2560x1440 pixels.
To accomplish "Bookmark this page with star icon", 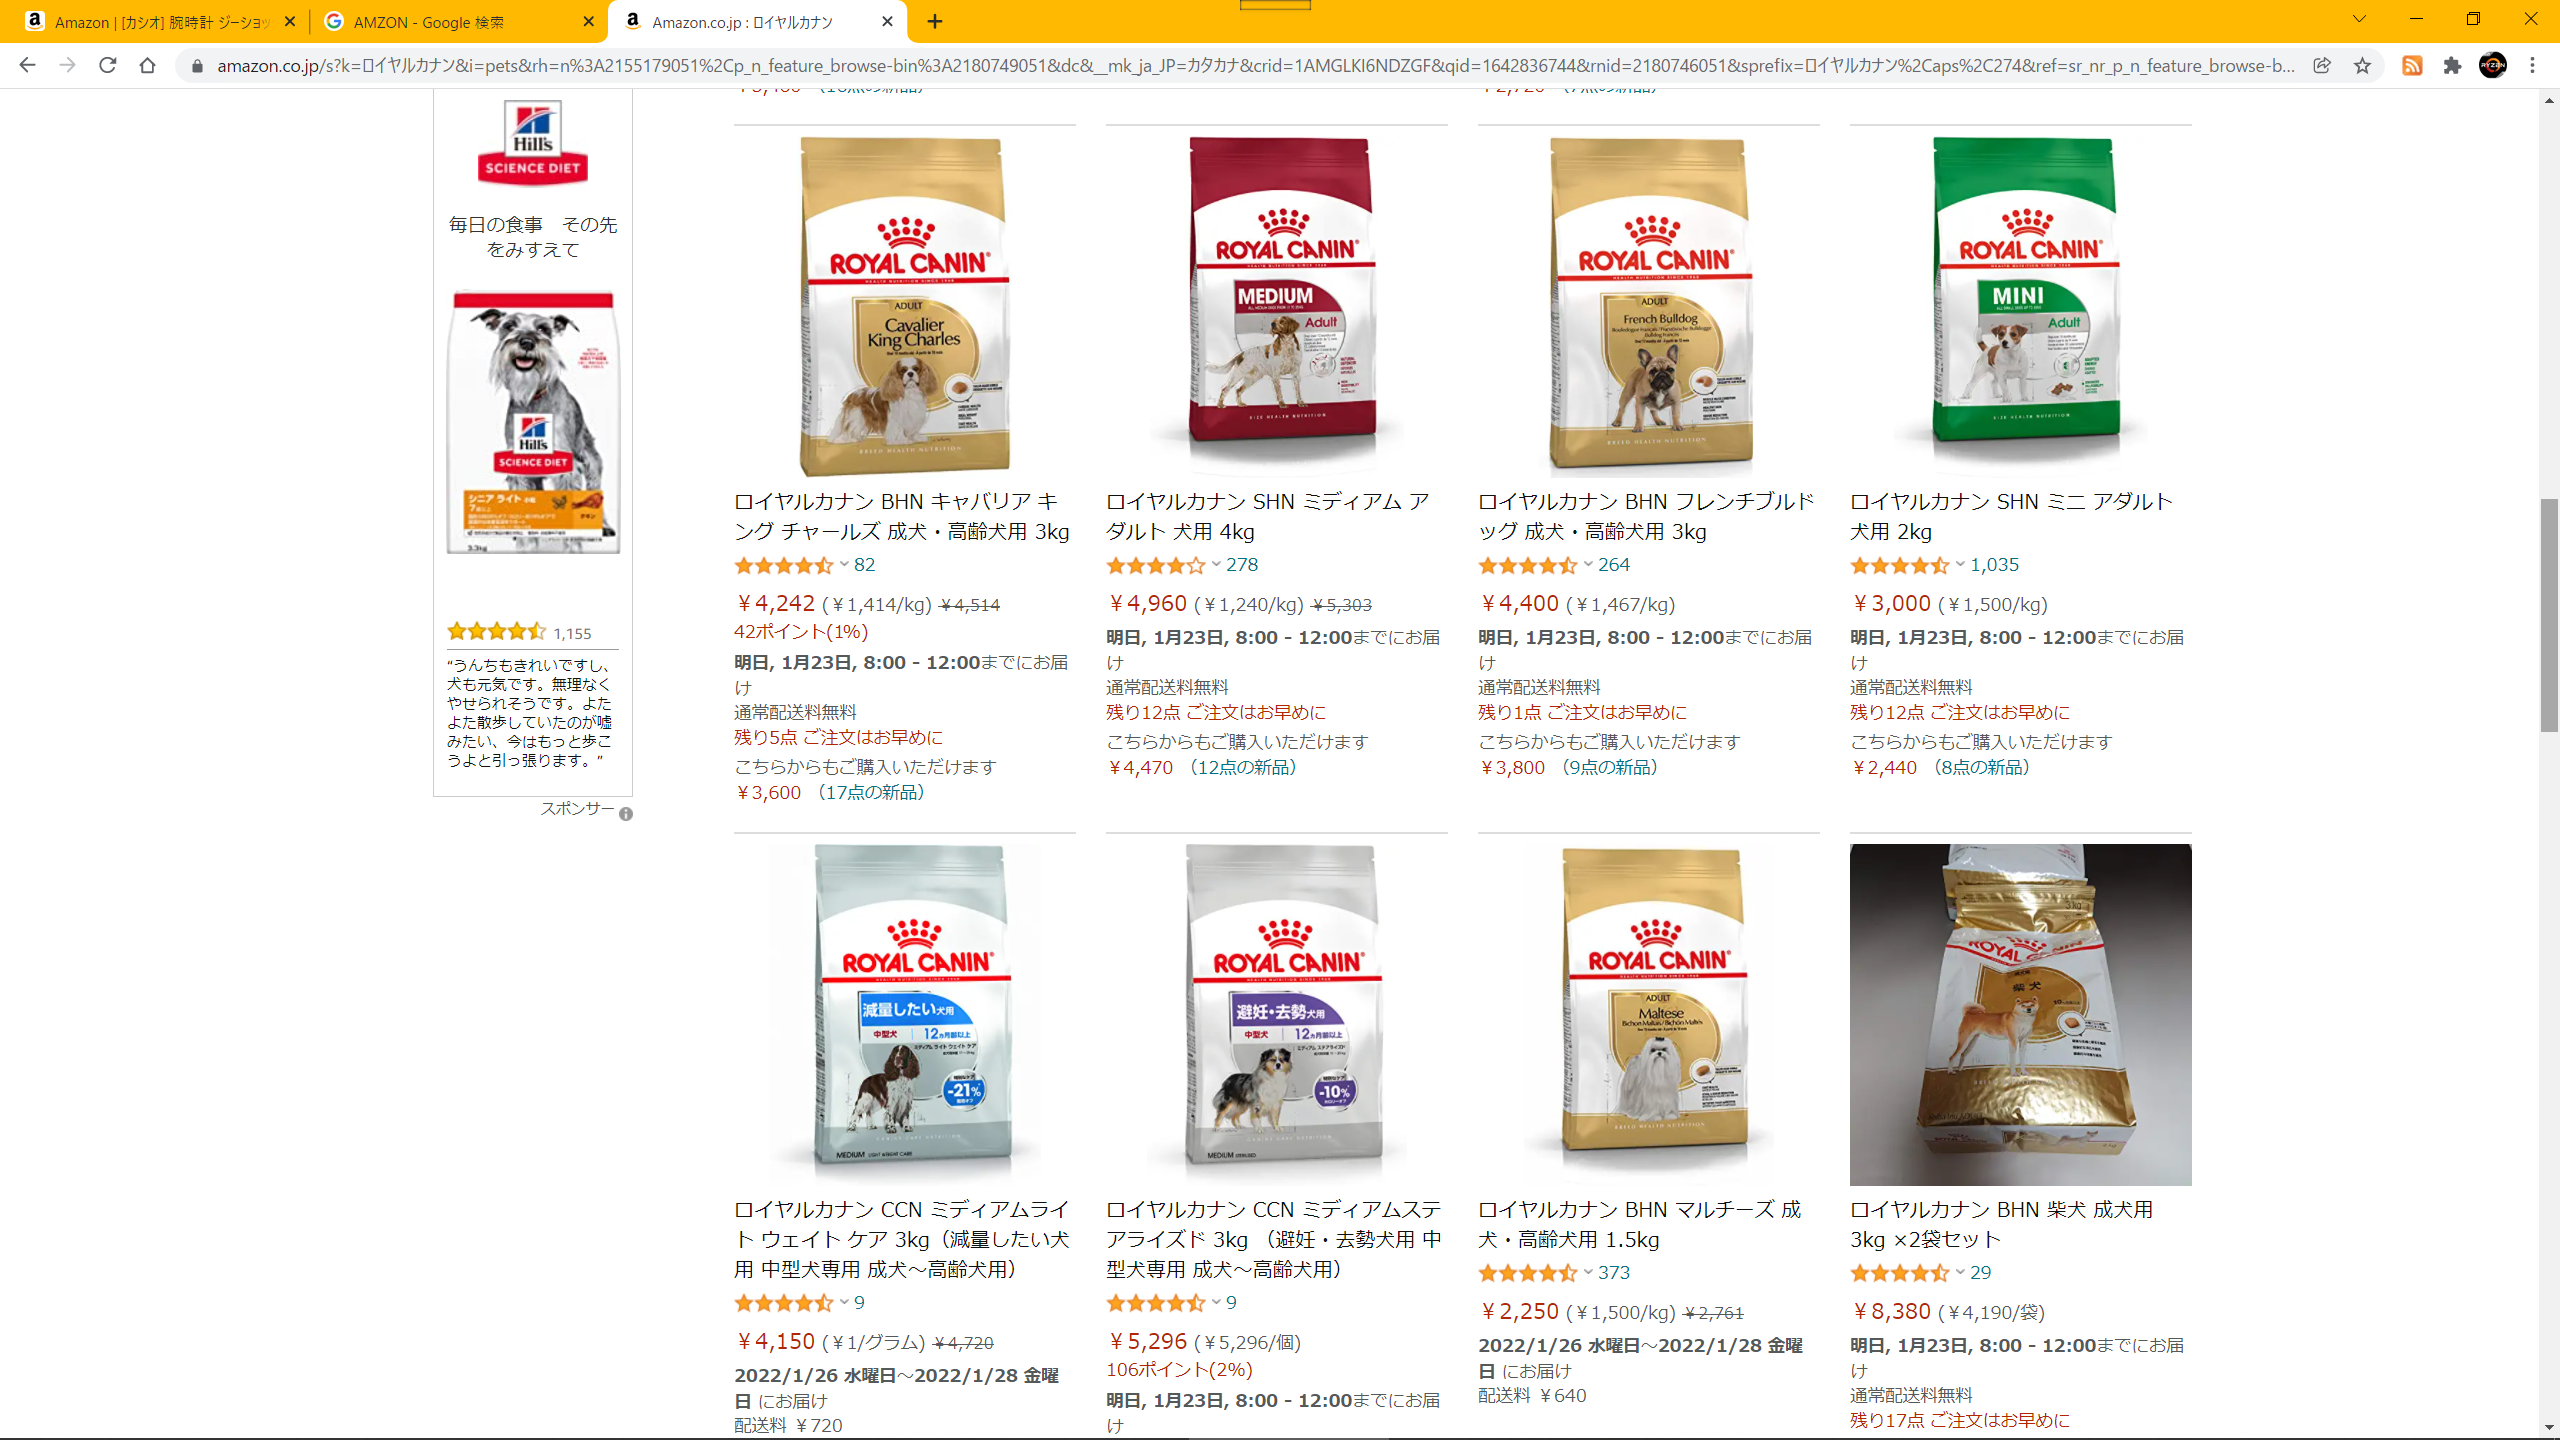I will (x=2362, y=66).
